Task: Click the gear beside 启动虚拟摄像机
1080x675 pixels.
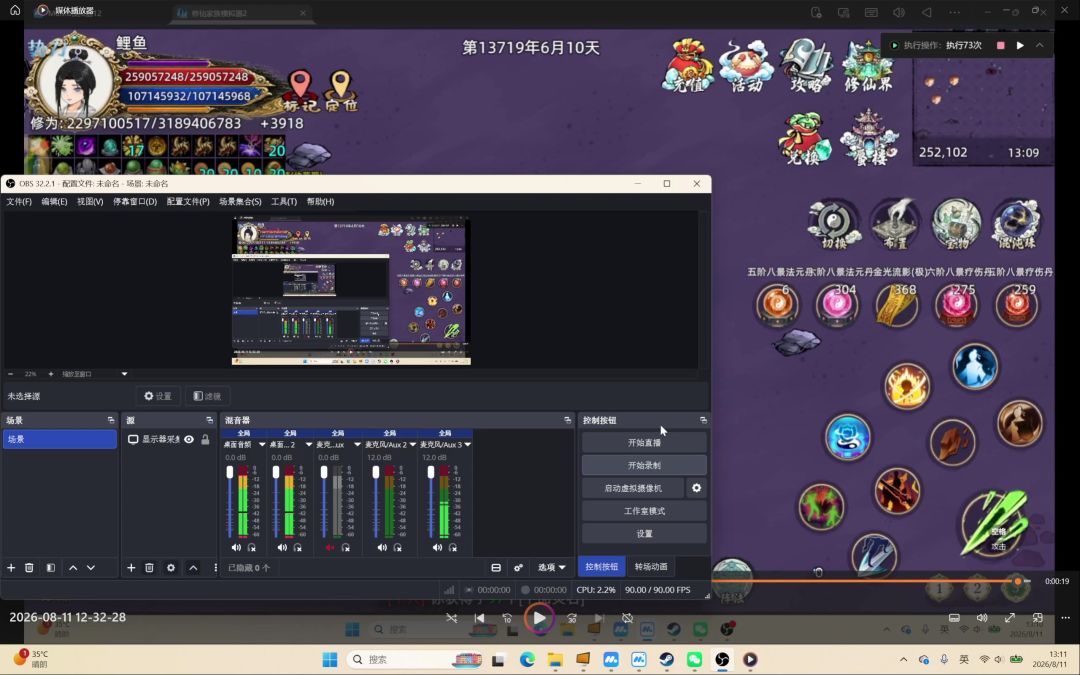Action: click(696, 488)
